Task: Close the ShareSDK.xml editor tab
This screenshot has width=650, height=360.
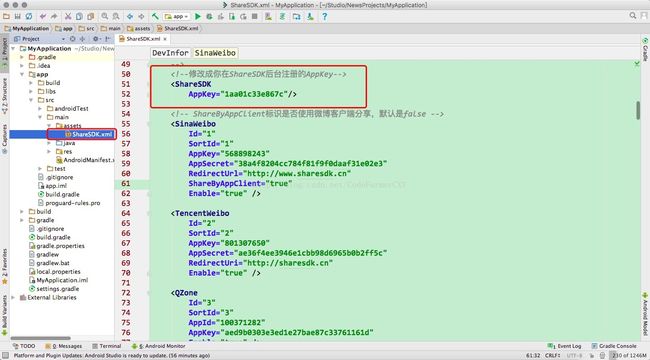Action: (x=165, y=39)
